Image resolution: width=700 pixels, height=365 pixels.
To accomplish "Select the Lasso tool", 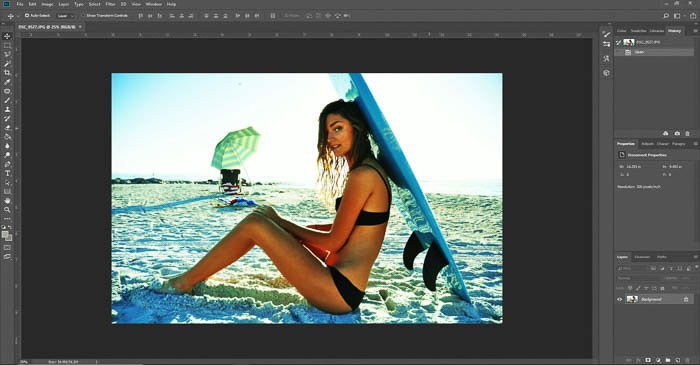I will pyautogui.click(x=7, y=54).
